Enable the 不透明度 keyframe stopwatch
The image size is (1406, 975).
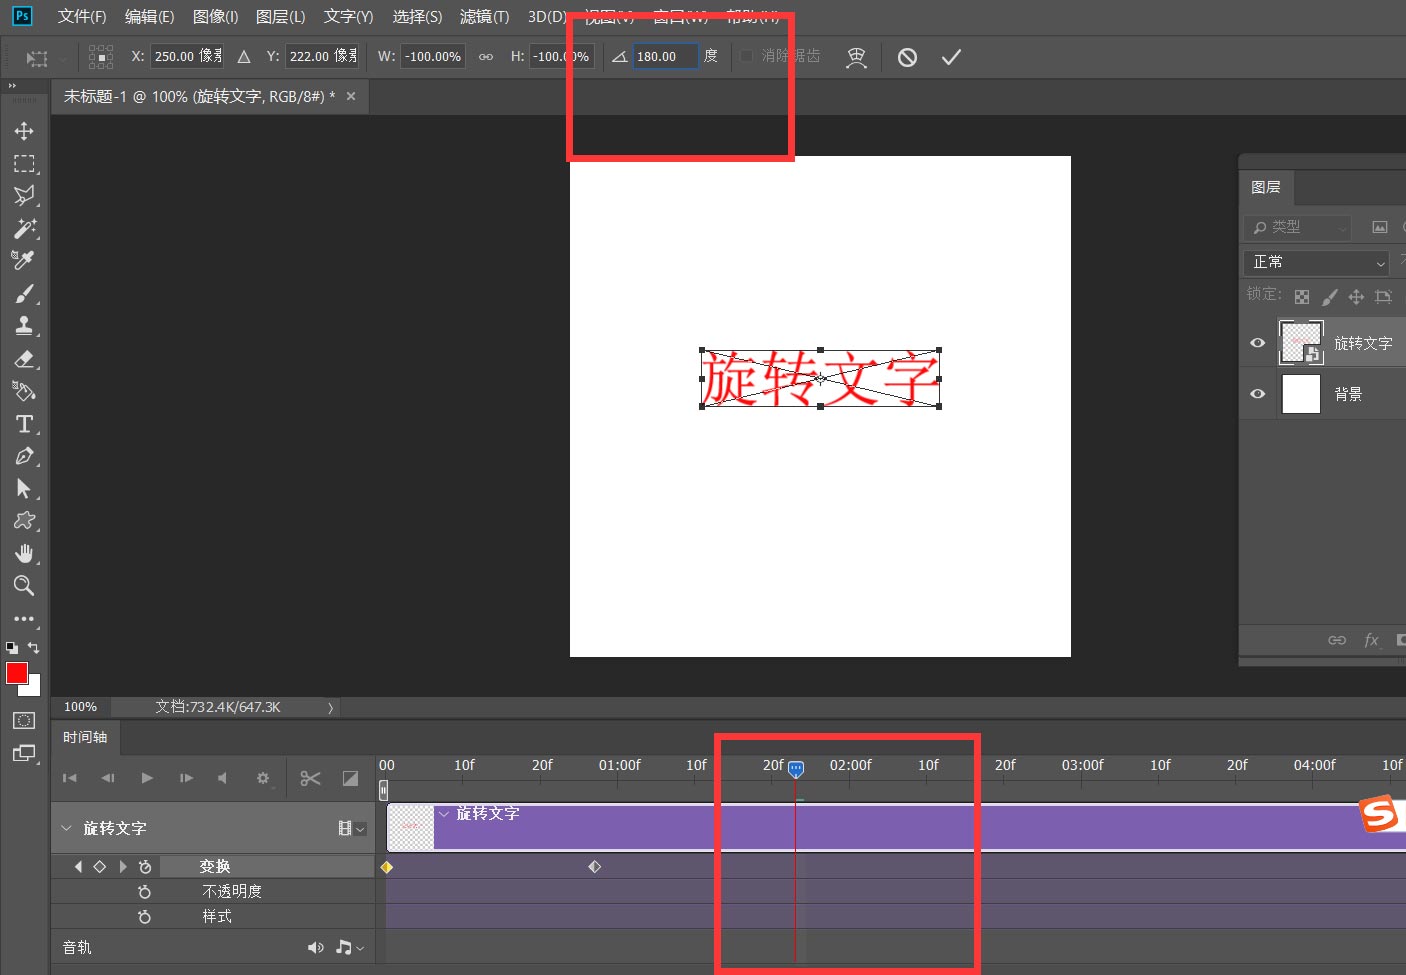pyautogui.click(x=145, y=891)
